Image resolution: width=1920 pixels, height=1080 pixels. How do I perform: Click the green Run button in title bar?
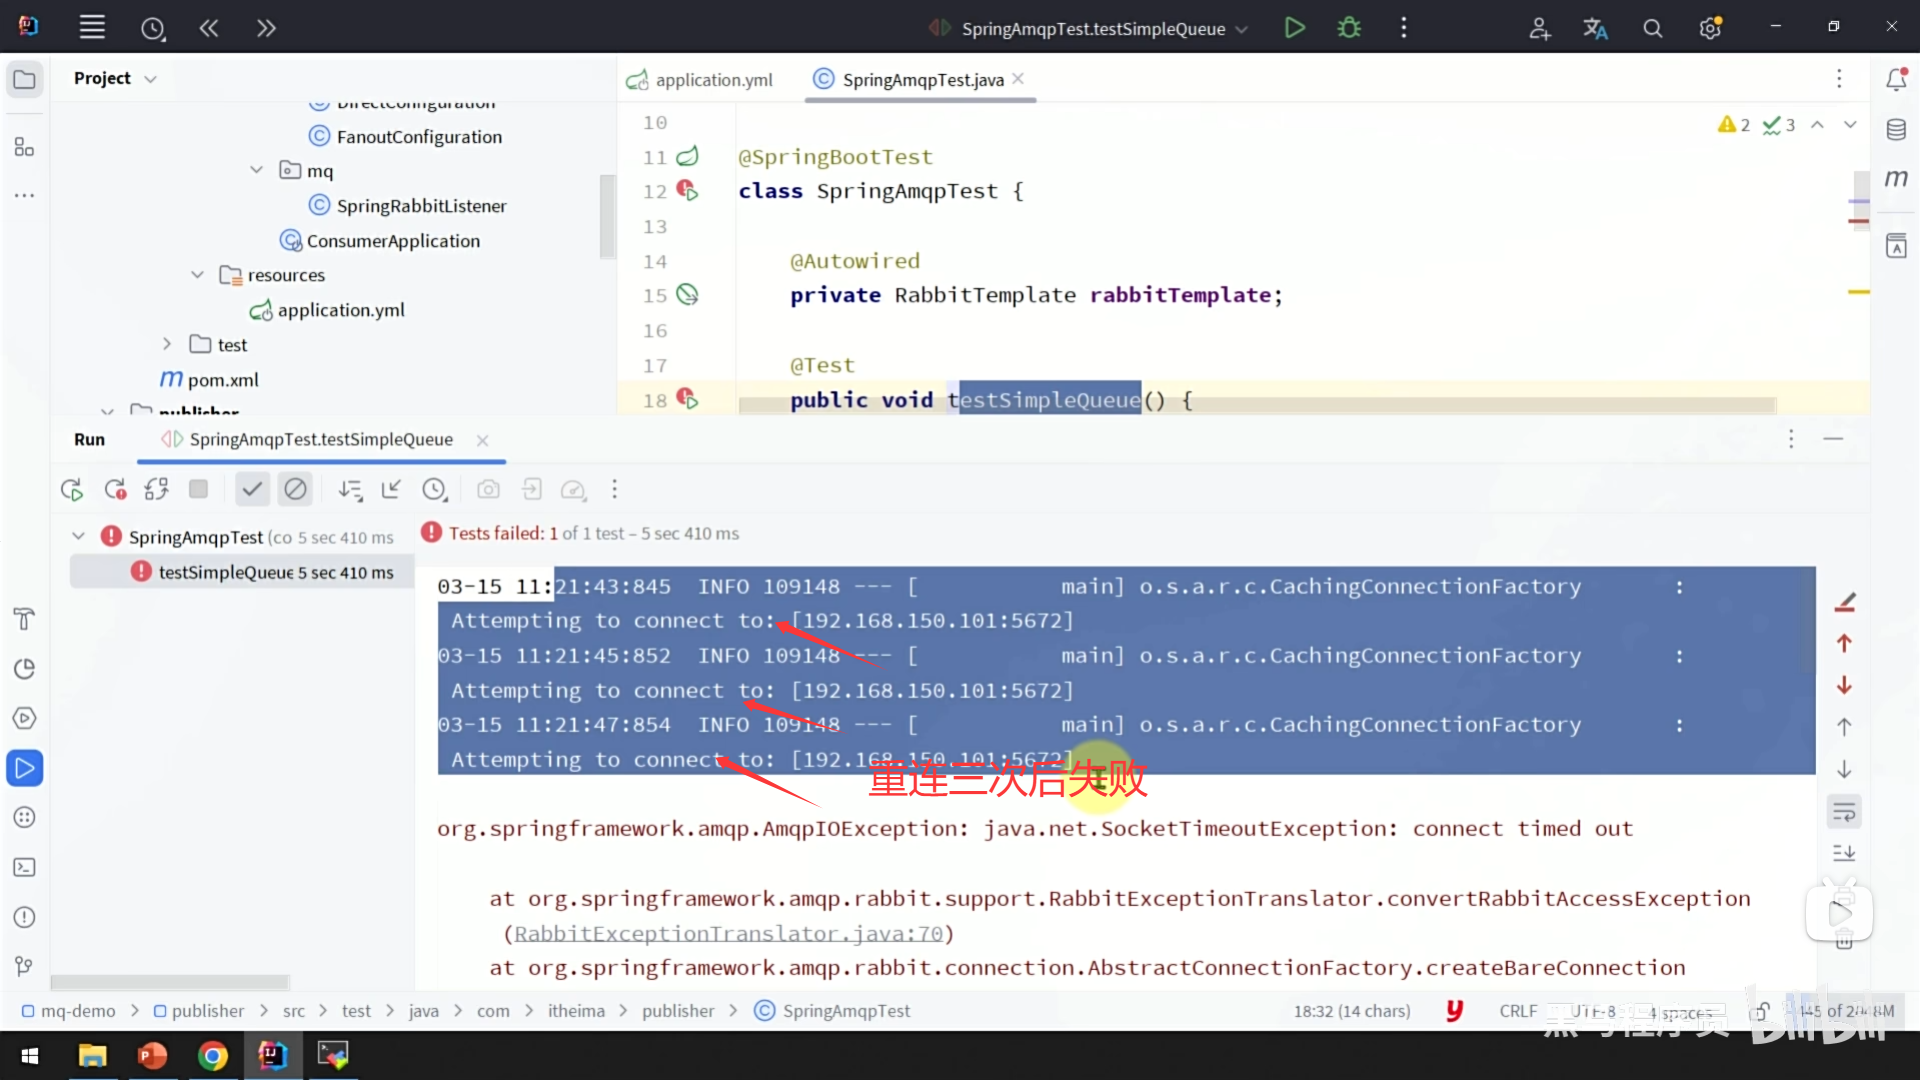point(1294,28)
